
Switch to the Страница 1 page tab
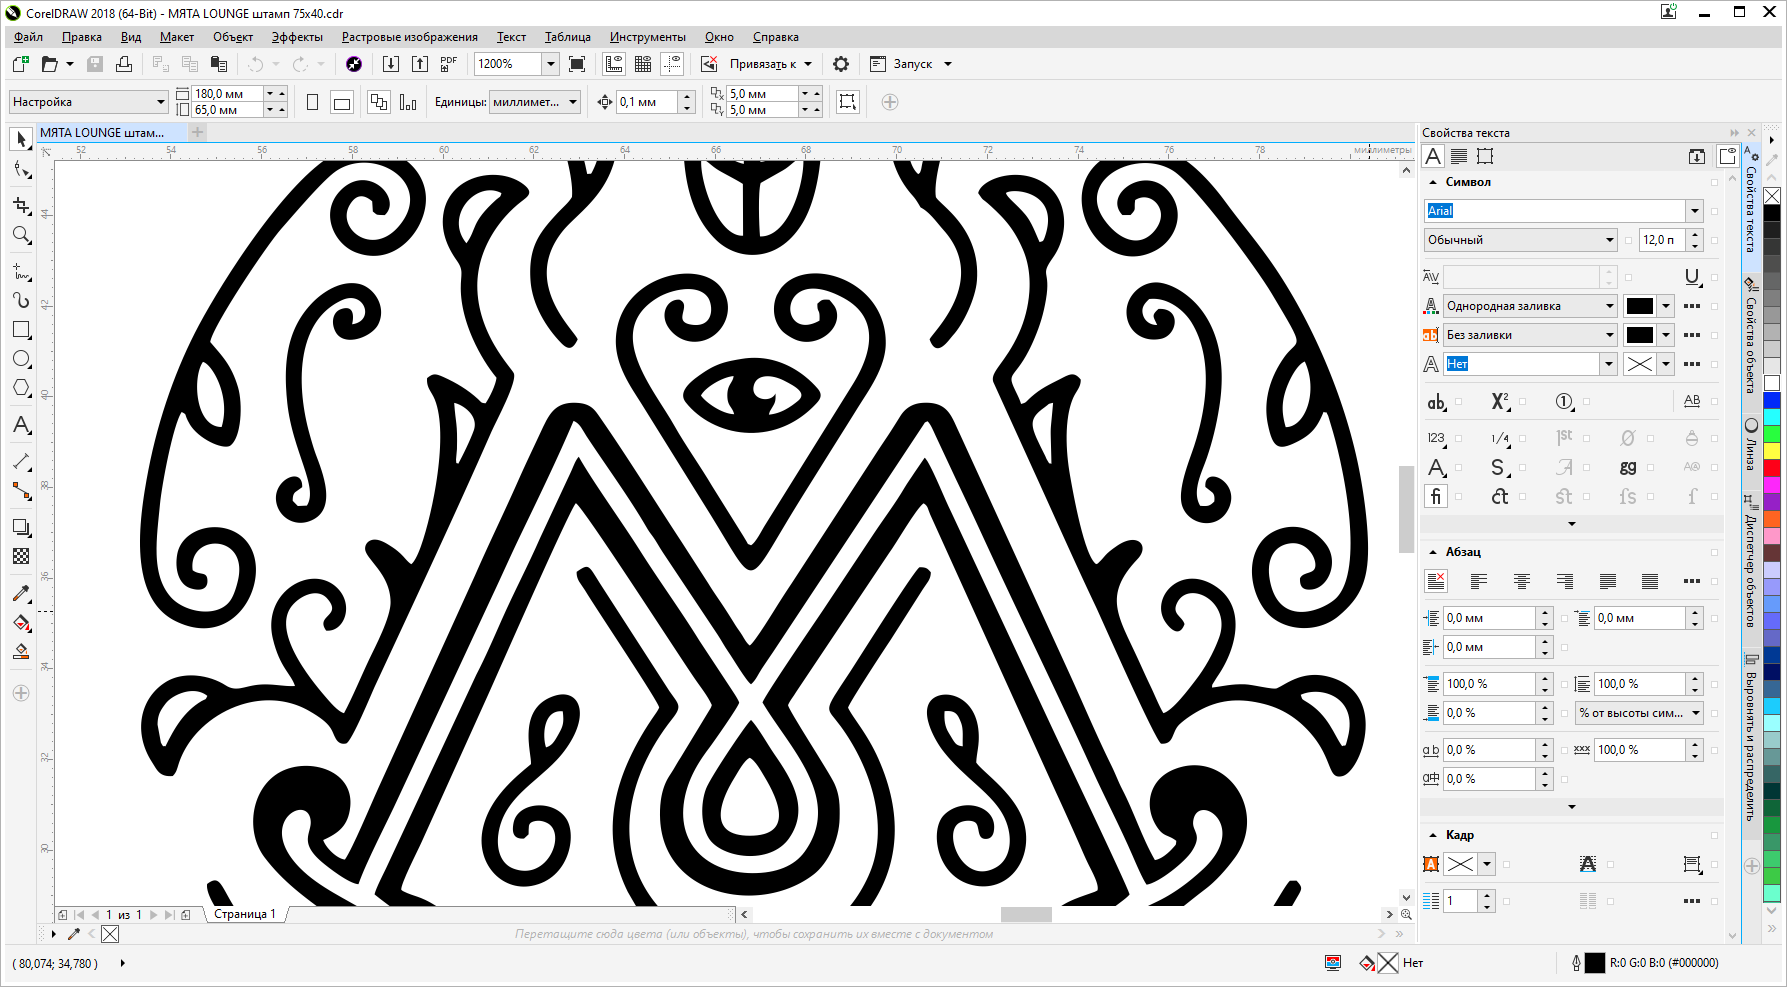244,914
